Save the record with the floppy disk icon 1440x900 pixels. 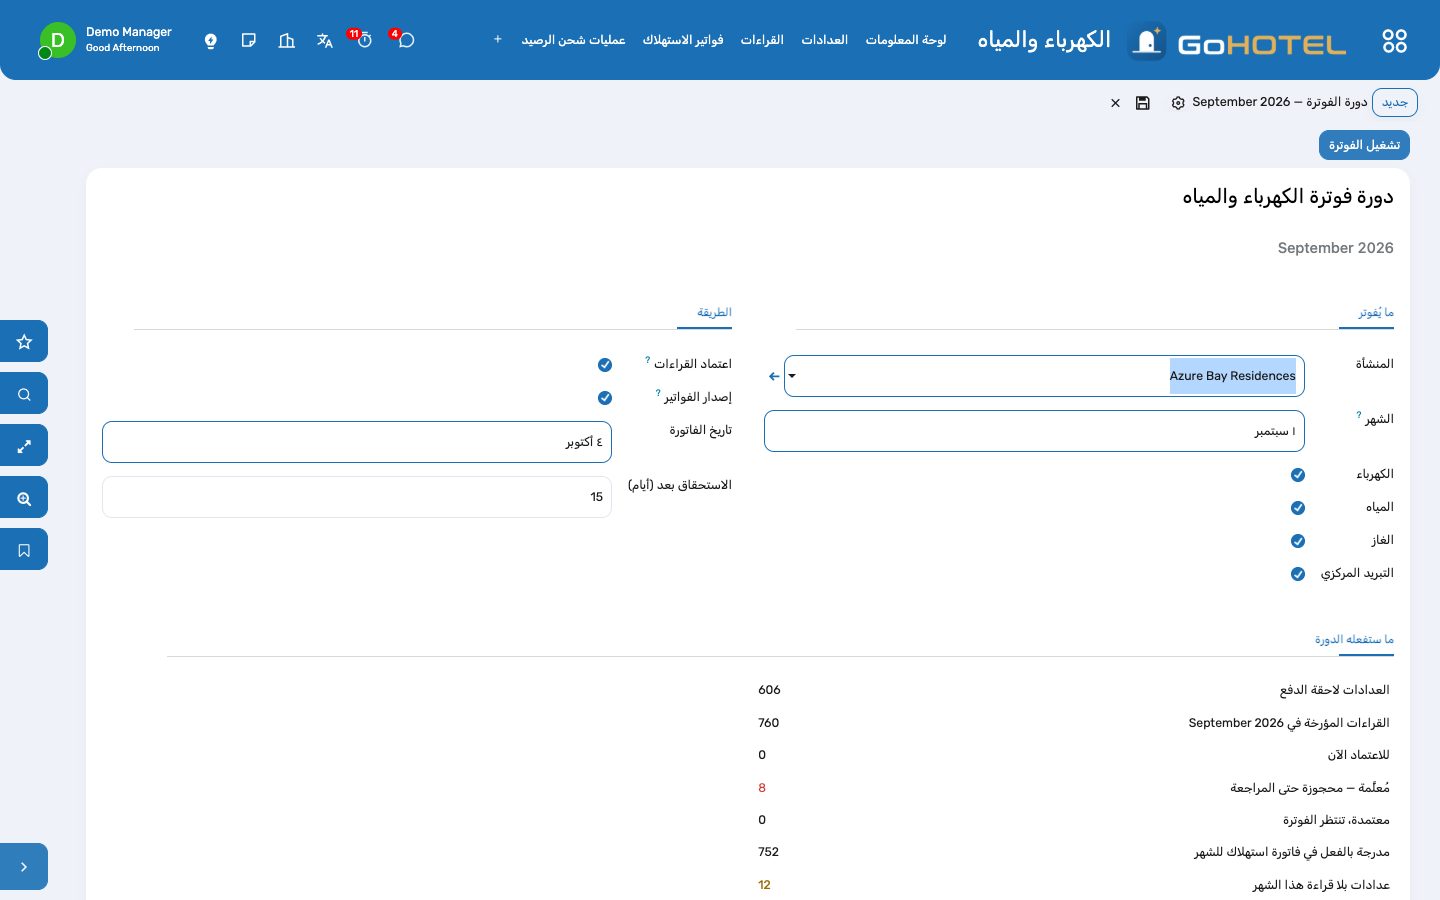(1143, 103)
